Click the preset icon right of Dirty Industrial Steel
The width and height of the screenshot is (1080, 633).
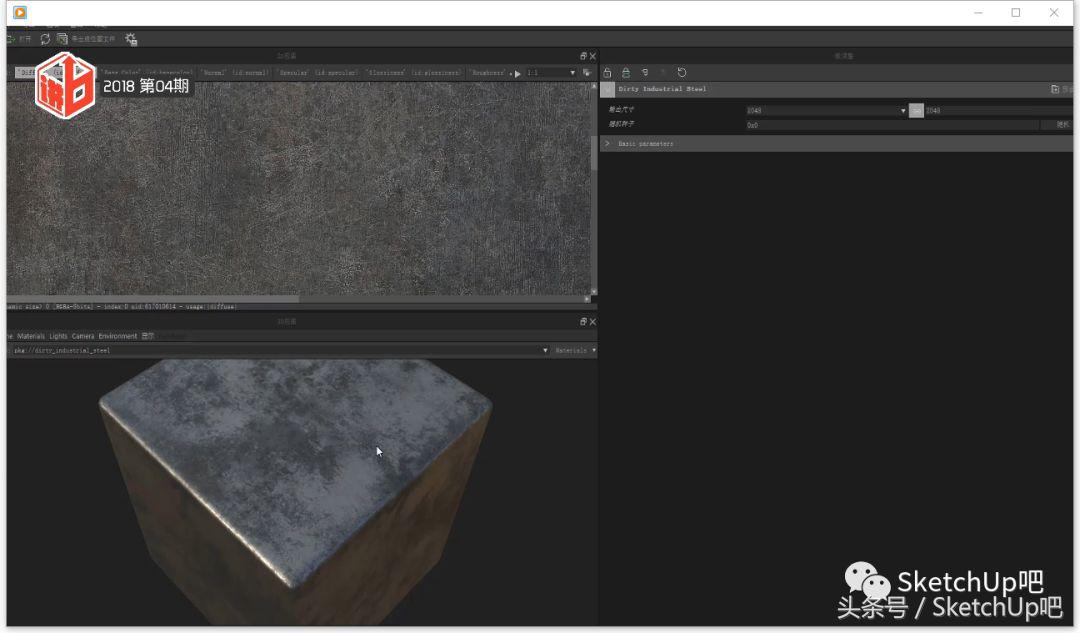(x=1055, y=89)
